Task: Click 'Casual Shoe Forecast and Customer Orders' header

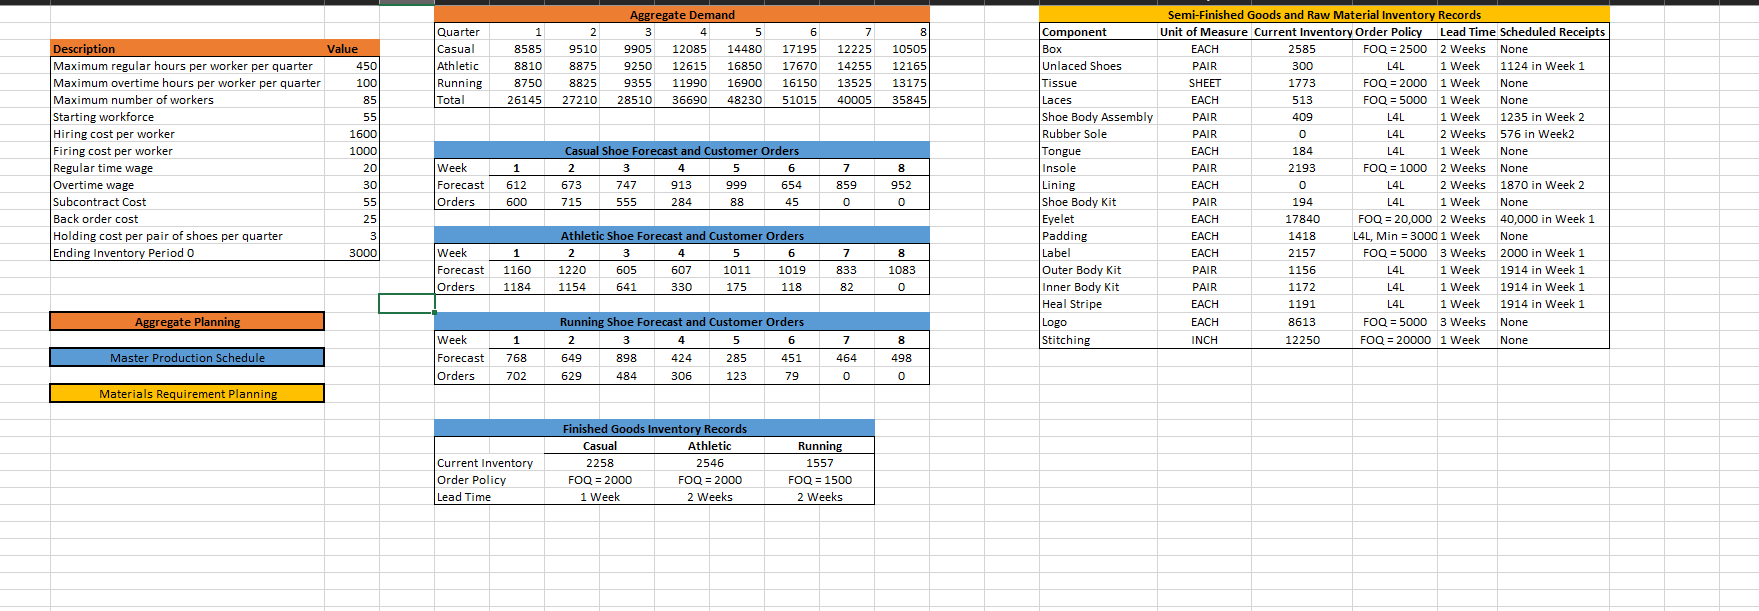Action: (x=682, y=151)
